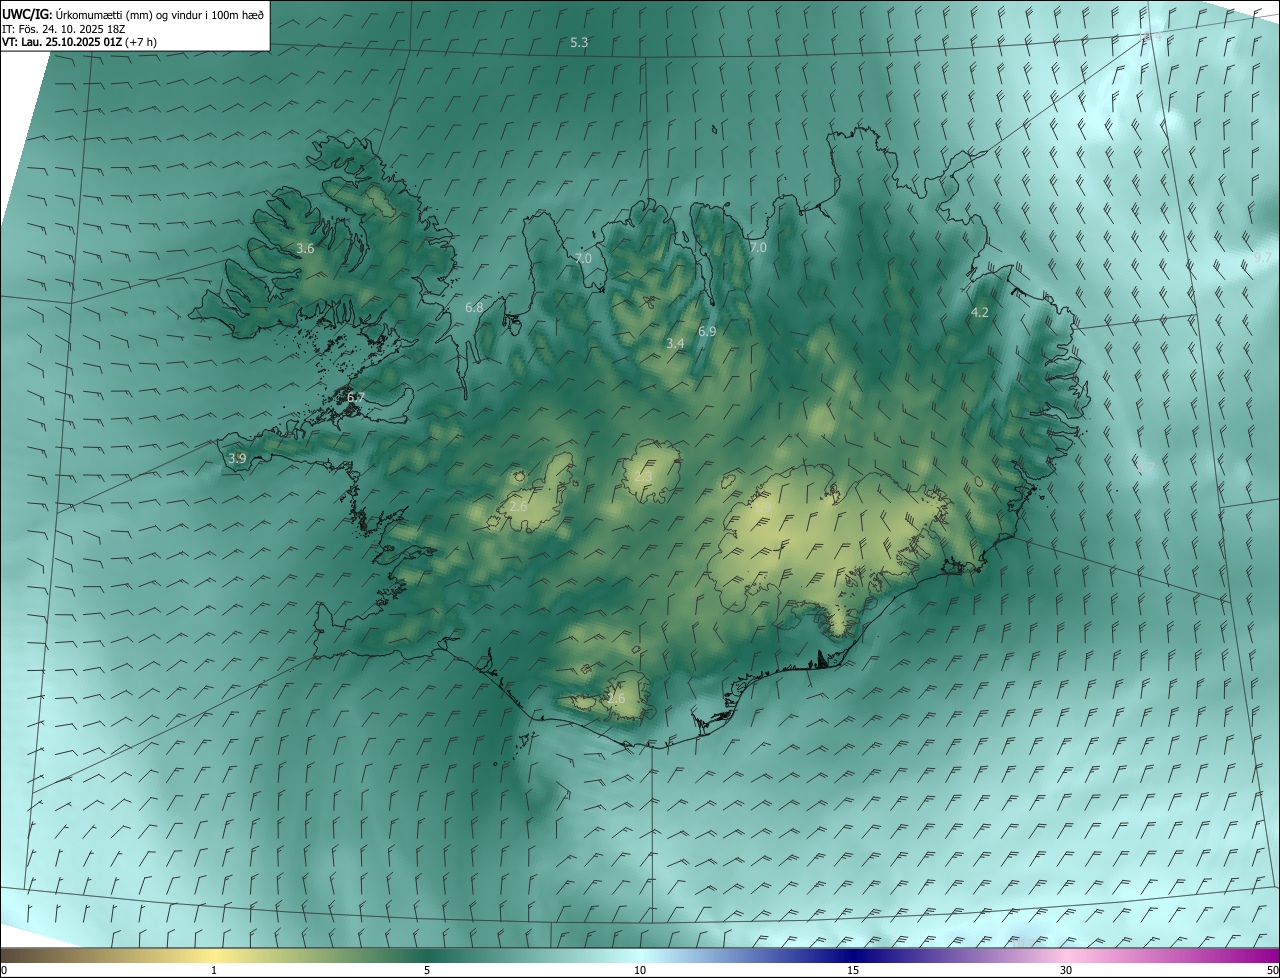Screen dimensions: 1280x978
Task: Click the colour scale tick labelled 50
Action: [1272, 970]
